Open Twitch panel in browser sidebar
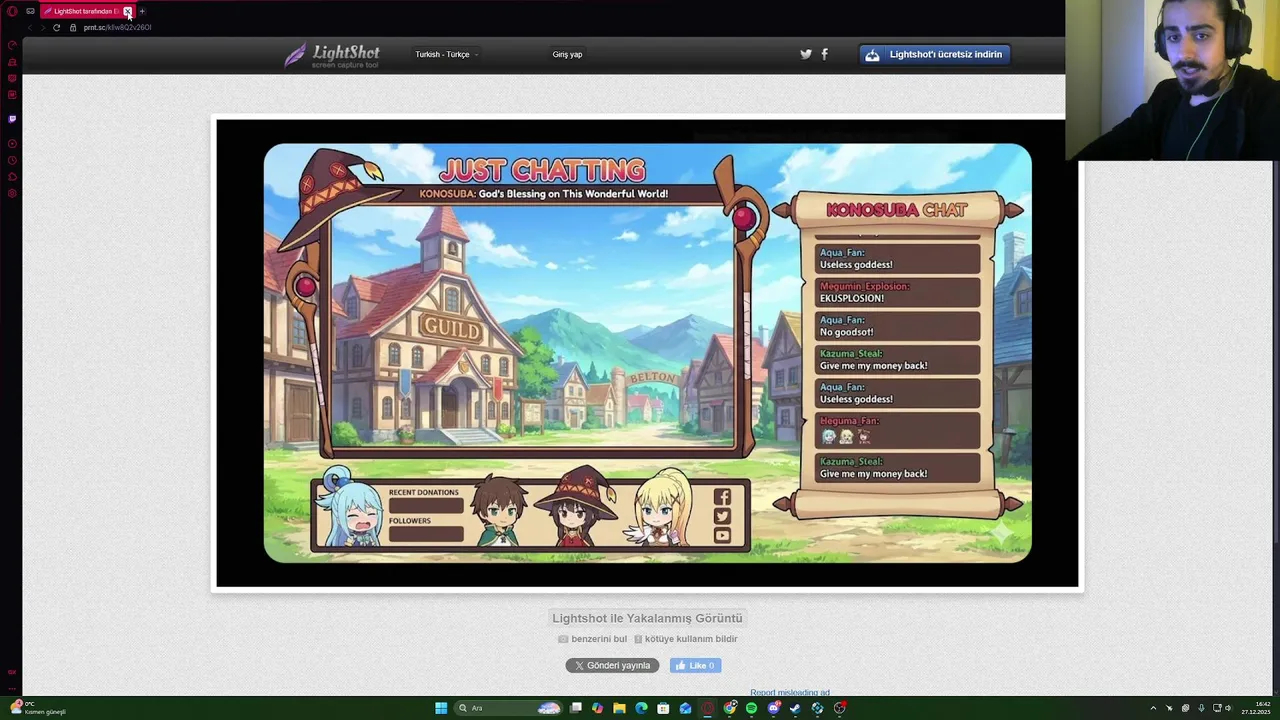The width and height of the screenshot is (1280, 720). [x=12, y=119]
